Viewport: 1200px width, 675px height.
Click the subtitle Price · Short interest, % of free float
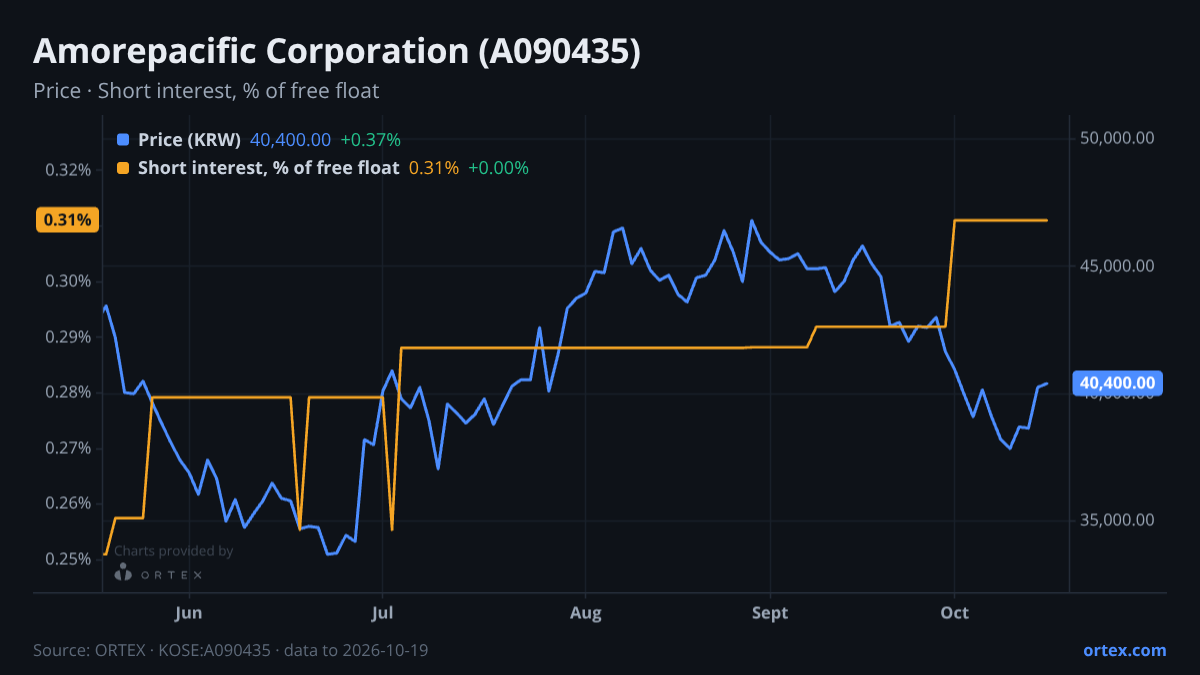[x=206, y=91]
